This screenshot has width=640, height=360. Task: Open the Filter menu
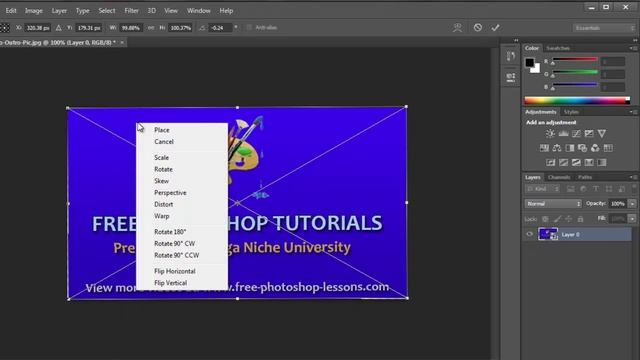pos(131,11)
